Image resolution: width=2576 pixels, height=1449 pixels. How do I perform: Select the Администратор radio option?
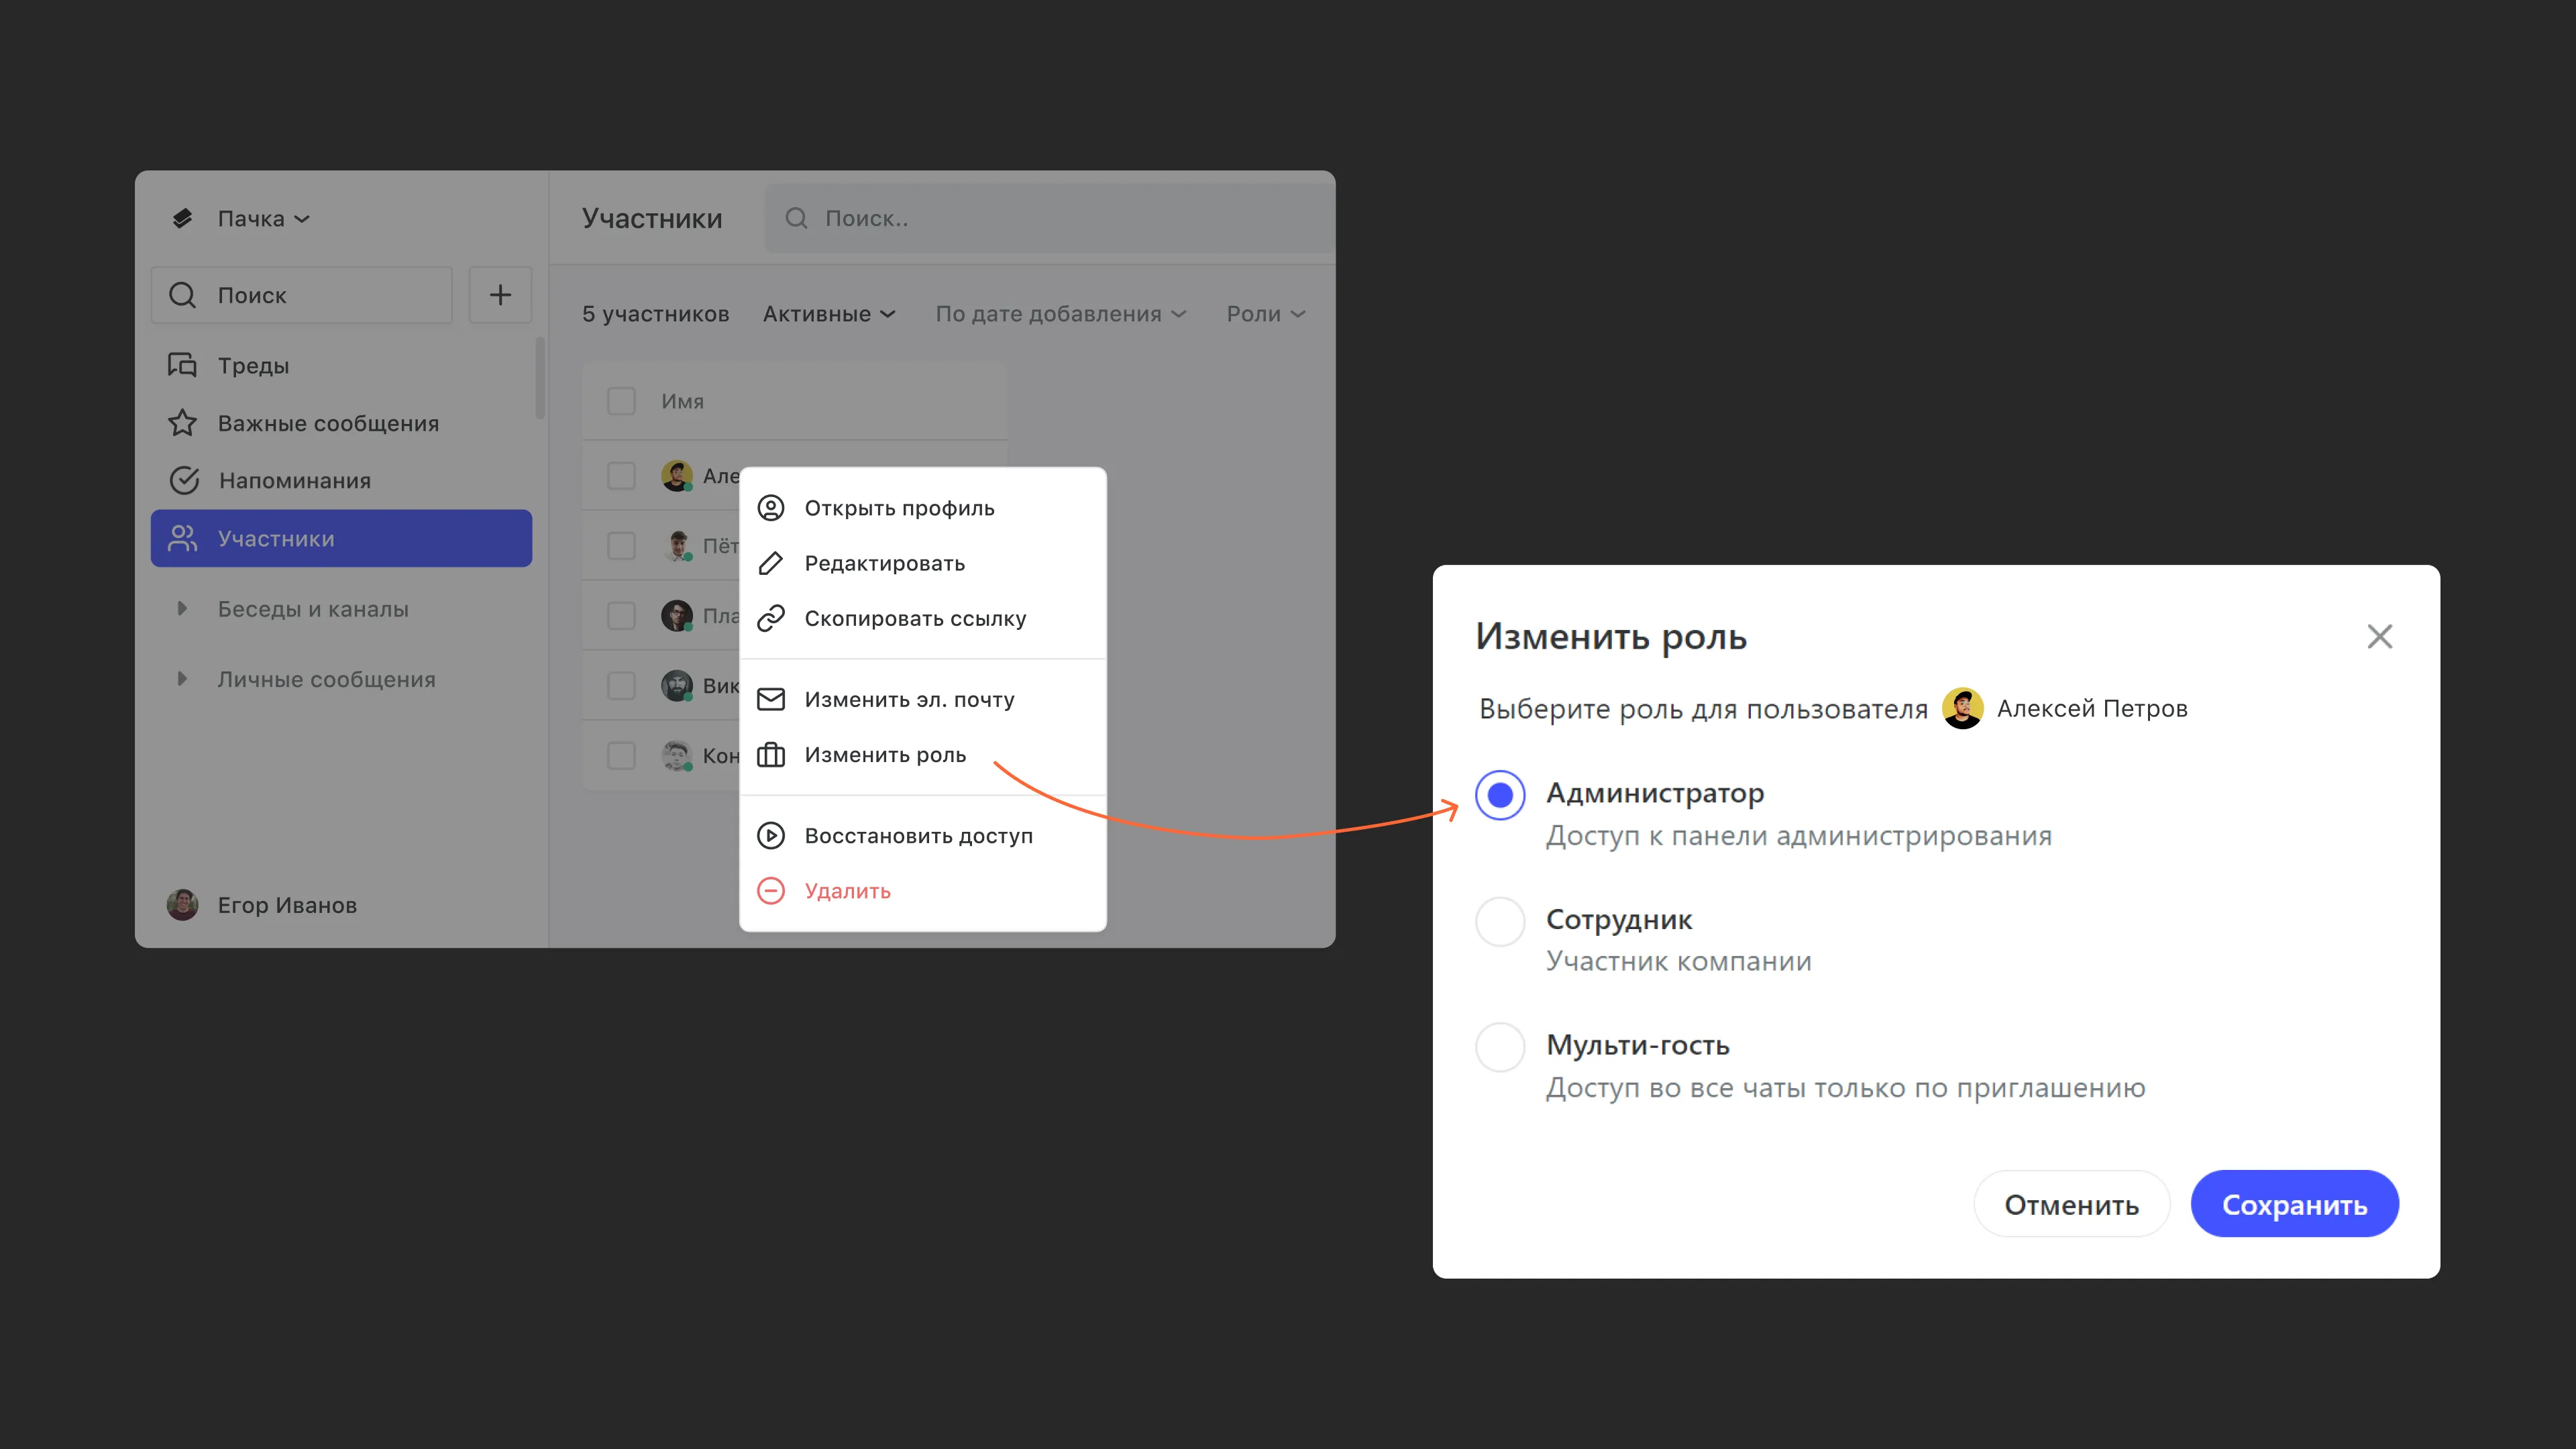click(1499, 795)
